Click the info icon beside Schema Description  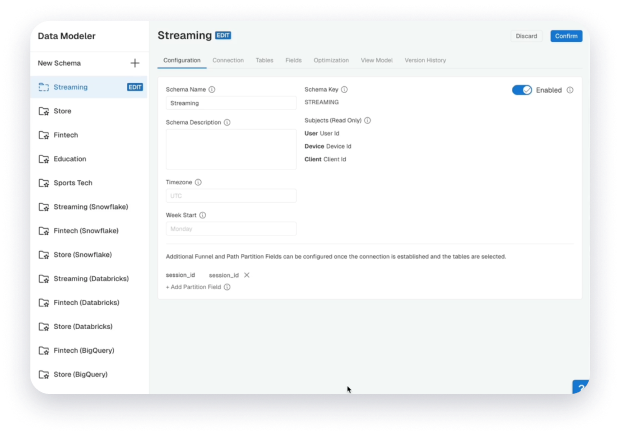(227, 122)
